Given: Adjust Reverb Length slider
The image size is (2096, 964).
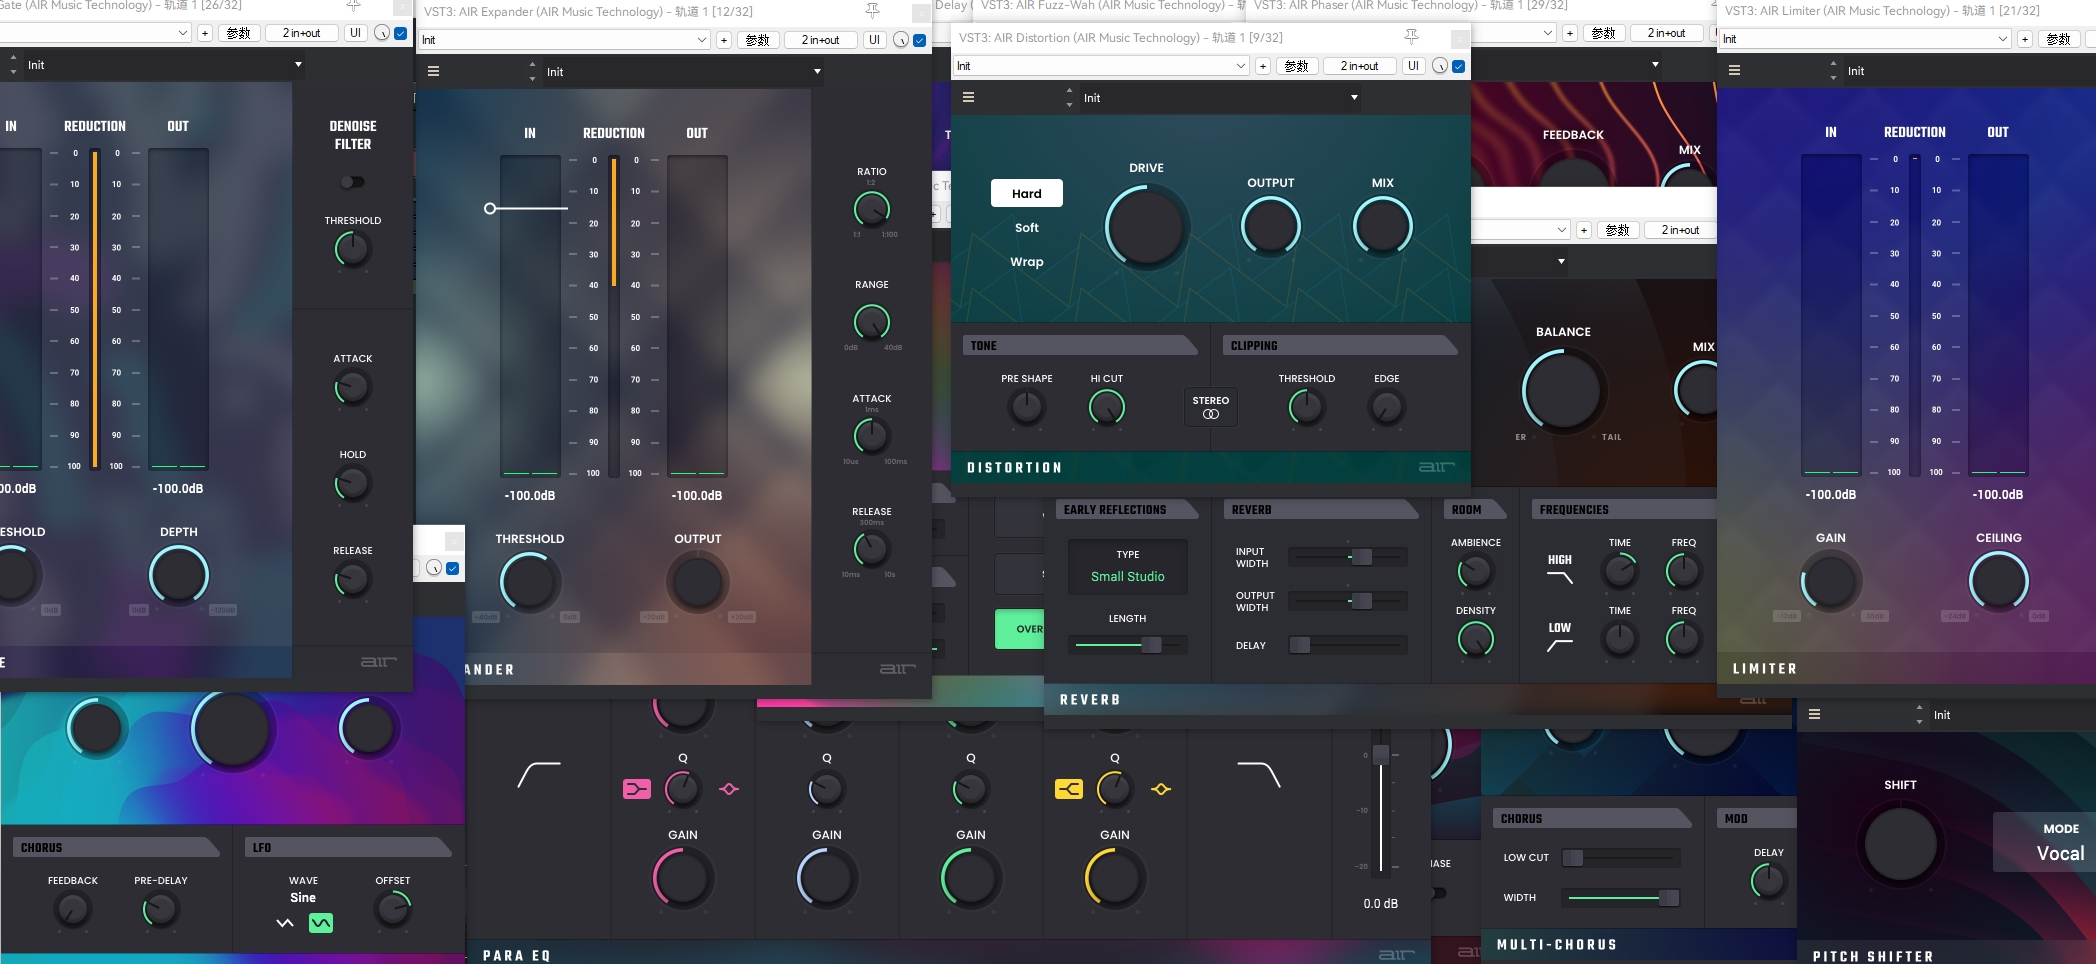Looking at the screenshot, I should [1128, 645].
